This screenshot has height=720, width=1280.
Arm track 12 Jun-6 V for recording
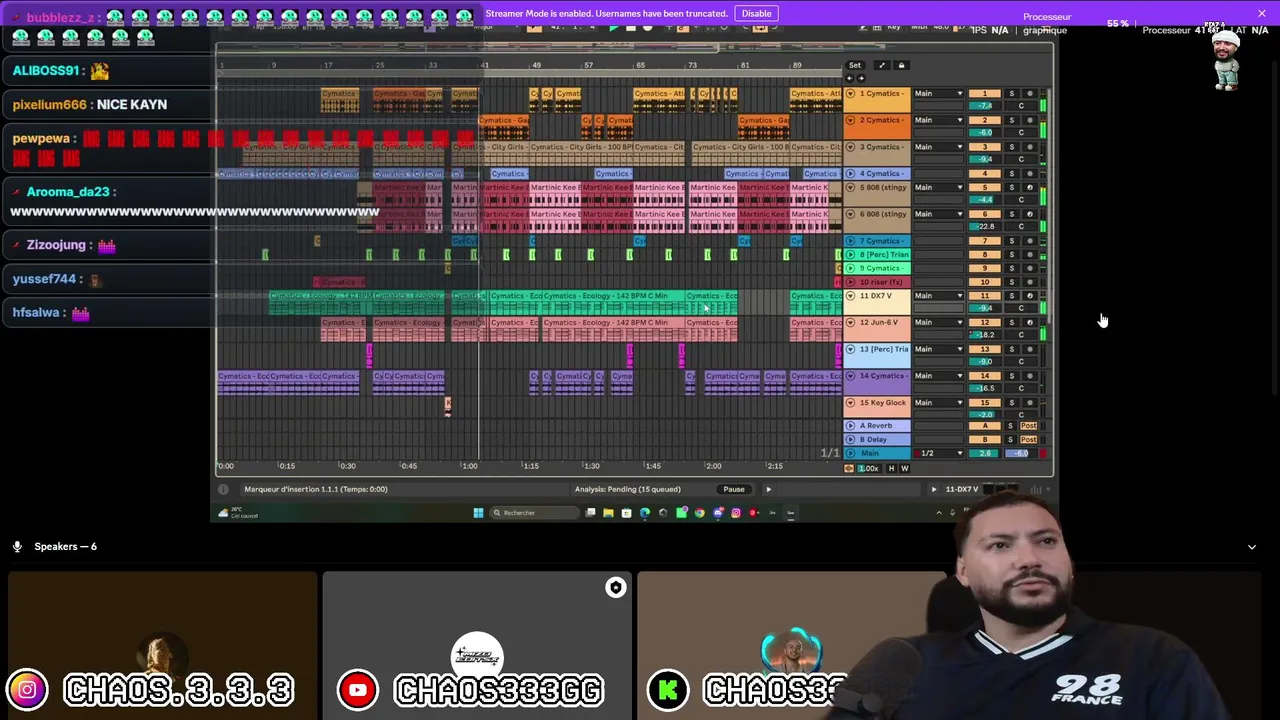click(x=1030, y=322)
